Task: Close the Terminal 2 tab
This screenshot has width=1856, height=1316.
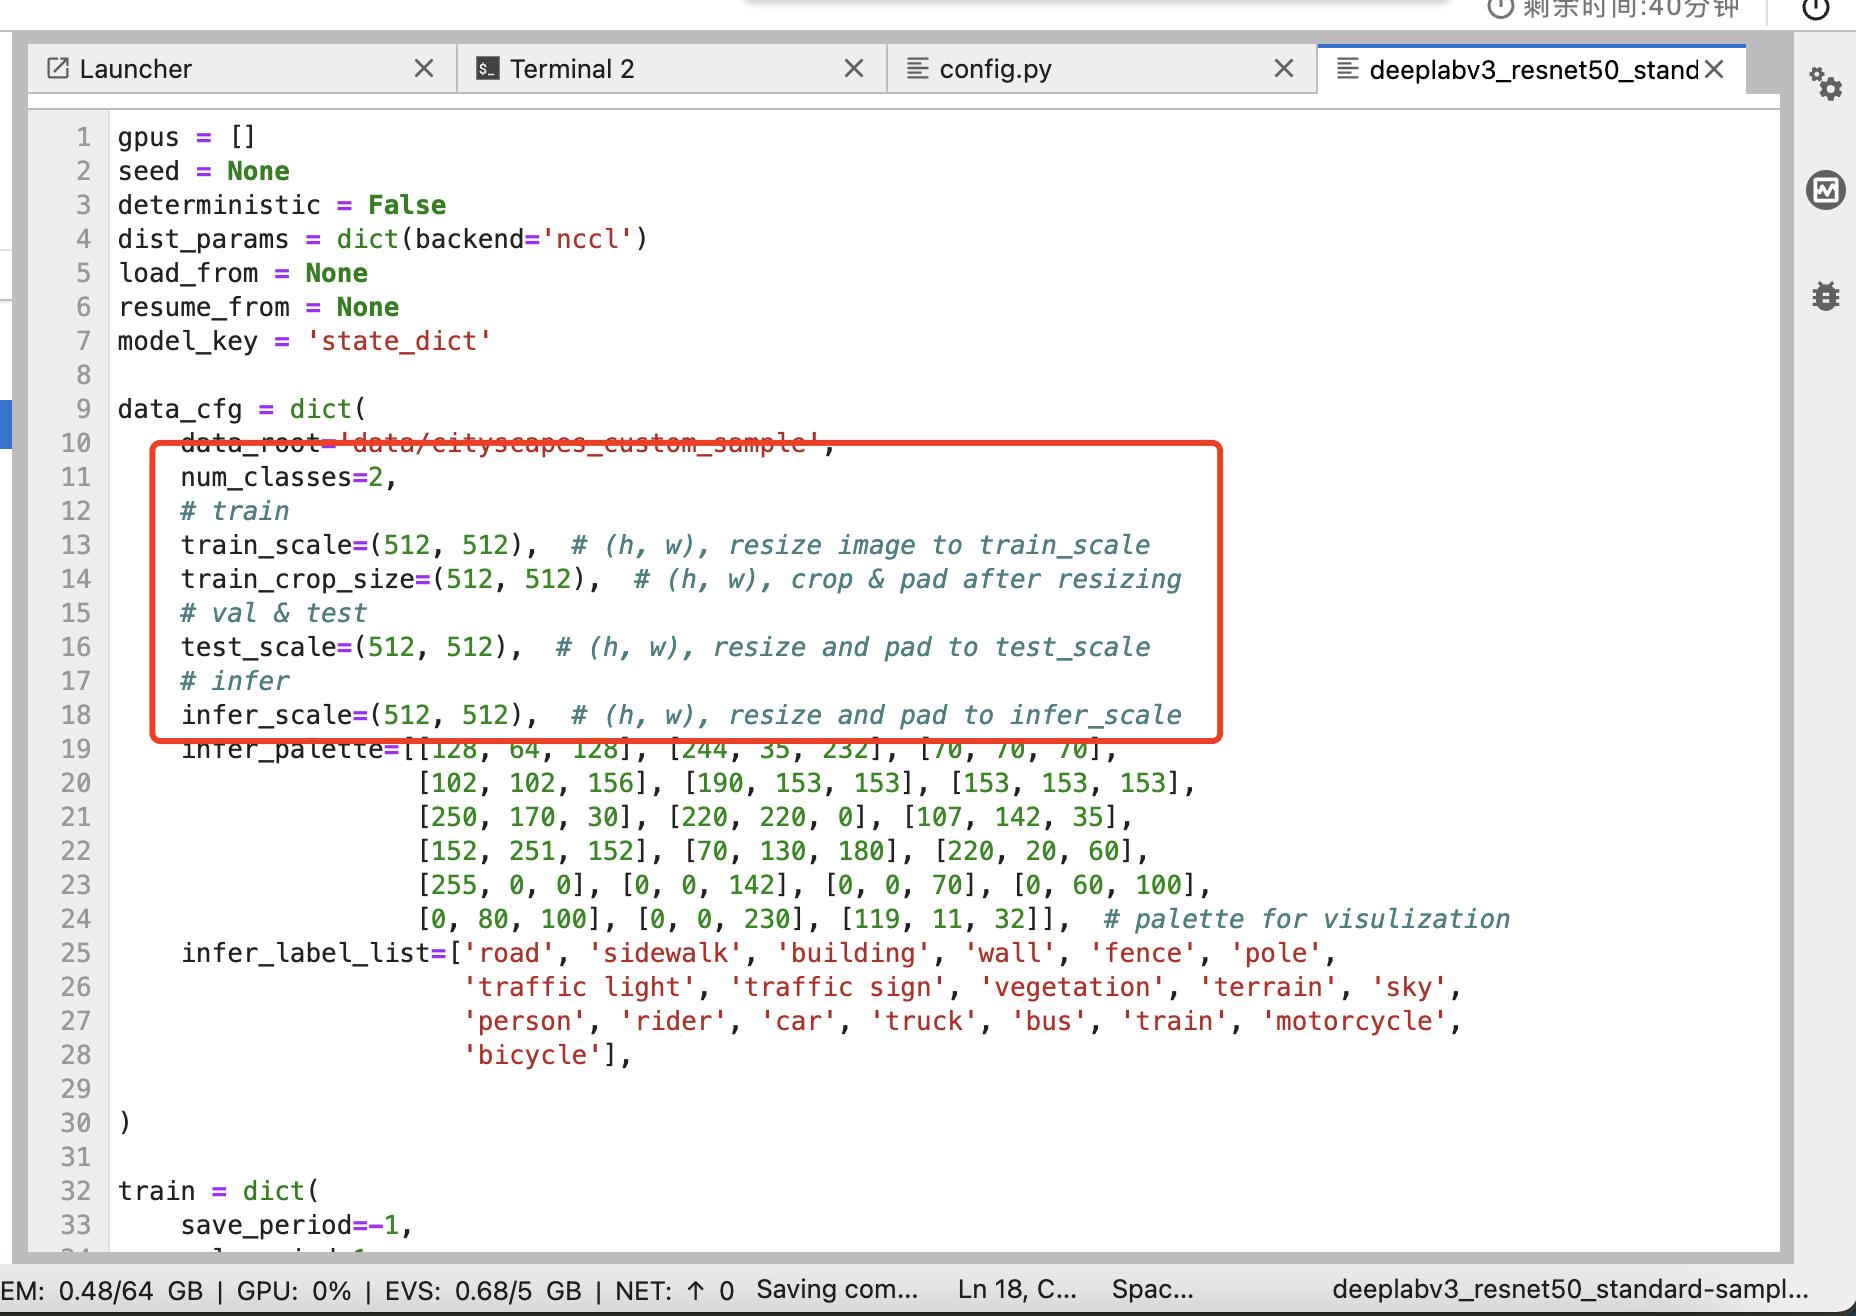Action: (x=853, y=68)
